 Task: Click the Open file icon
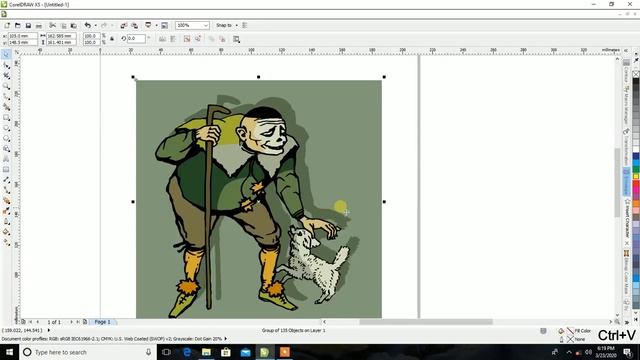click(x=18, y=25)
